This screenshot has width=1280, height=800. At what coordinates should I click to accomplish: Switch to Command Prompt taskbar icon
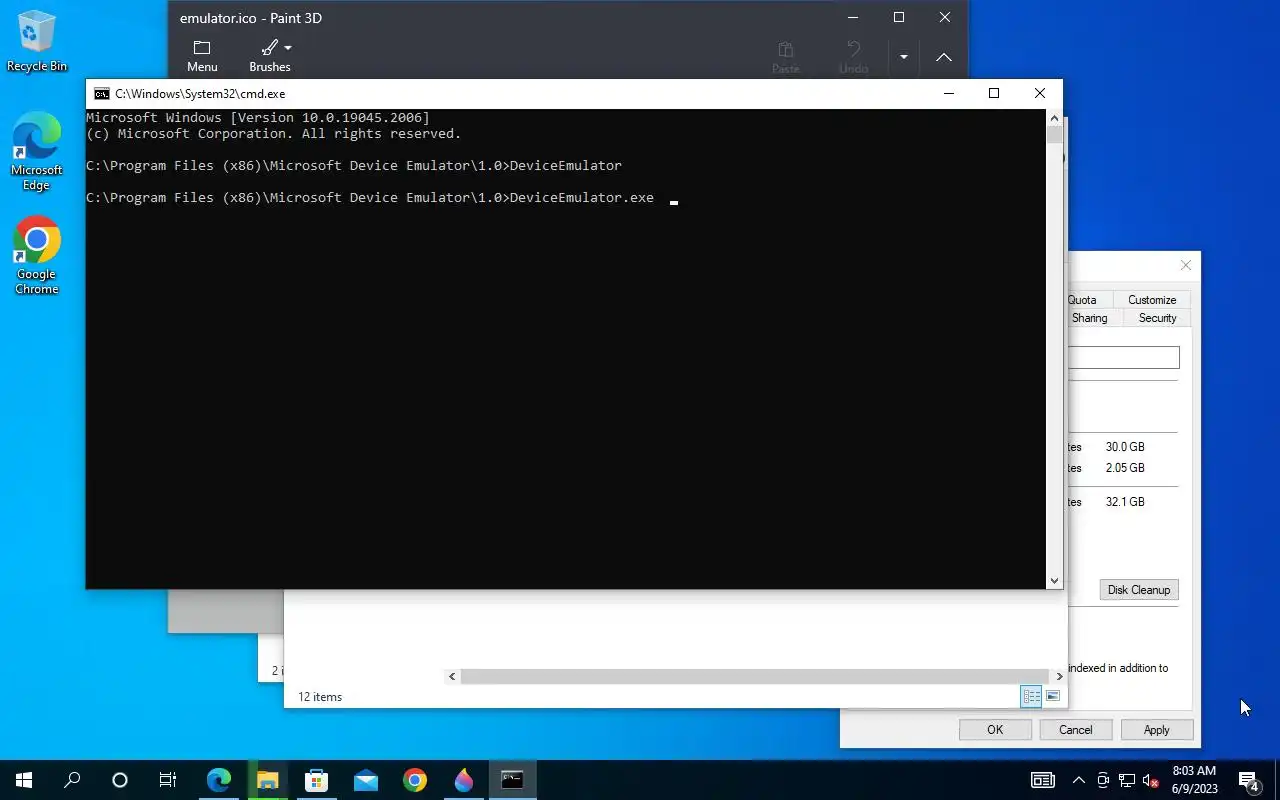[512, 780]
